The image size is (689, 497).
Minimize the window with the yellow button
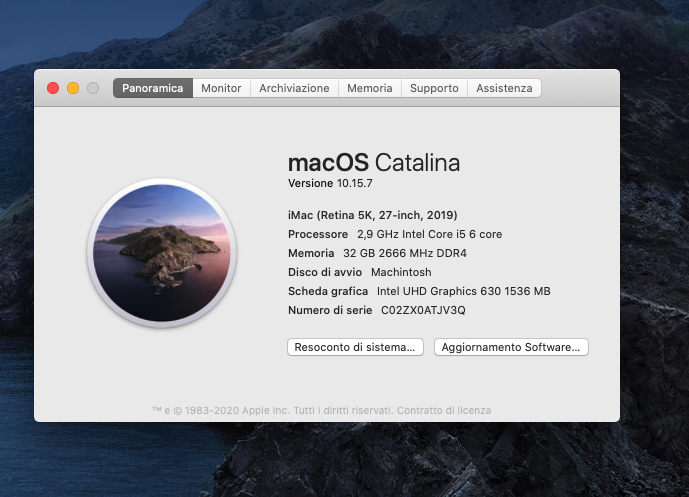[x=73, y=88]
